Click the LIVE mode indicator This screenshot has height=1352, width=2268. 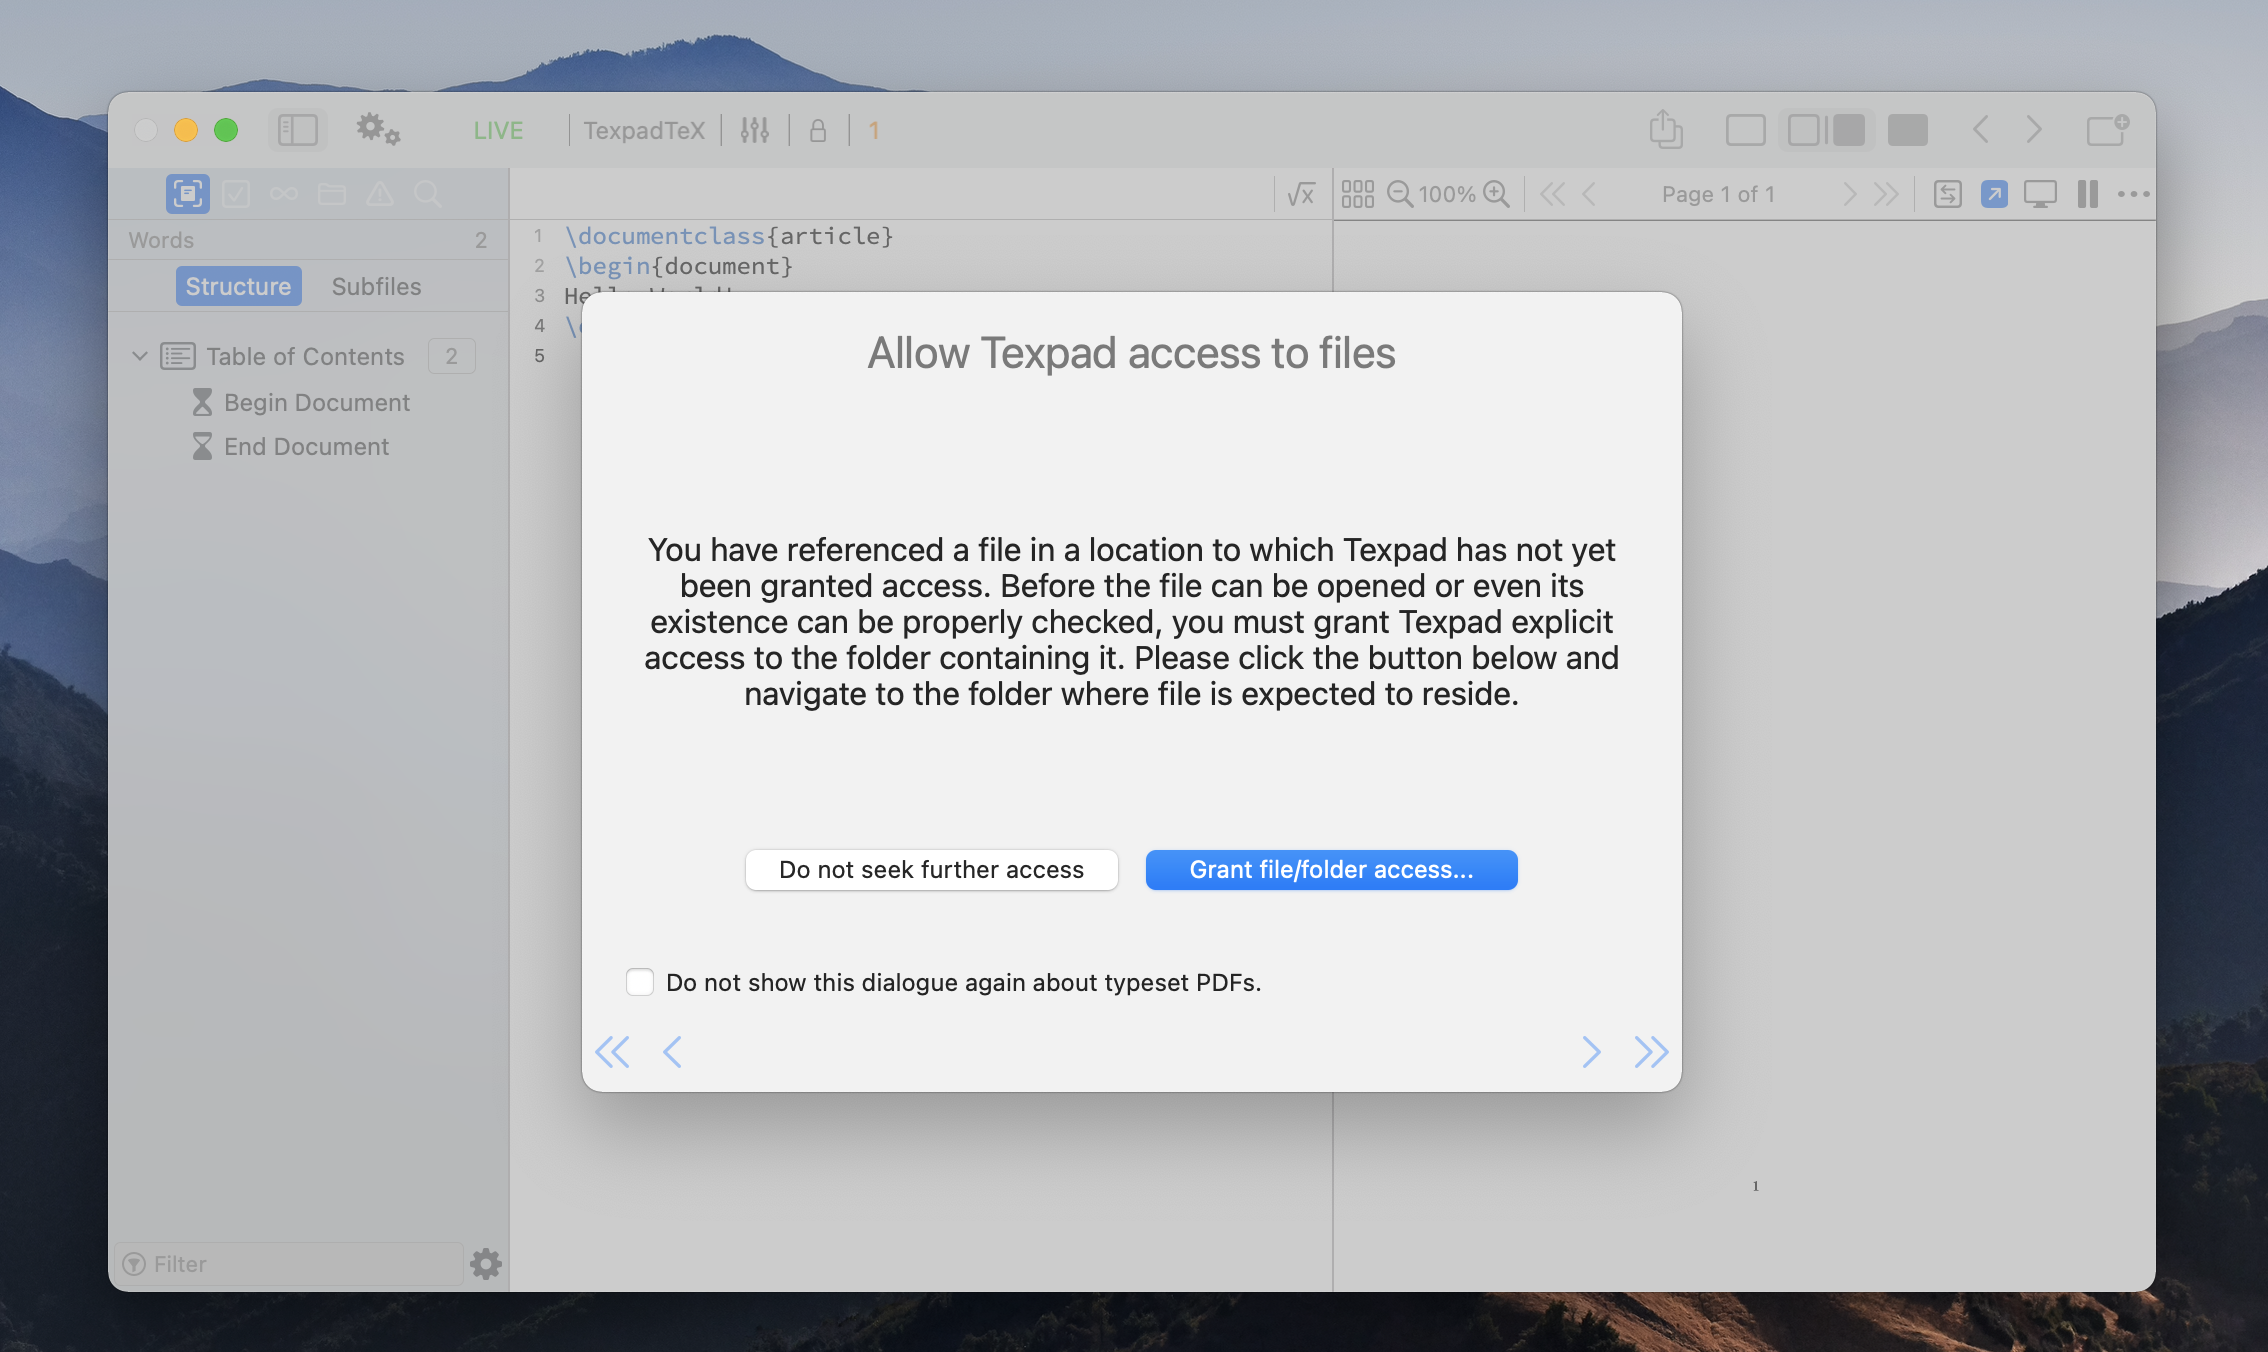(x=499, y=129)
